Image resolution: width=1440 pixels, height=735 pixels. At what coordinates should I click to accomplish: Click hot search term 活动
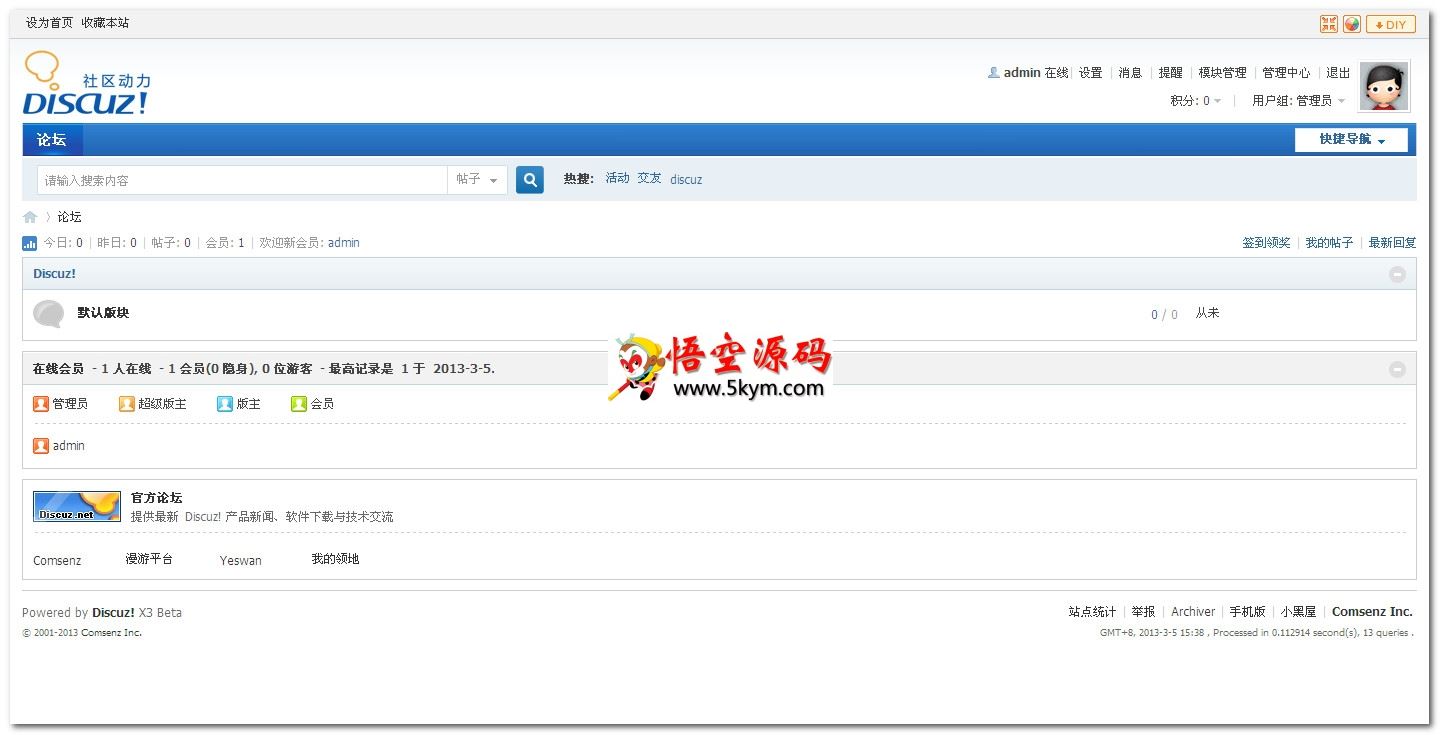pos(618,178)
